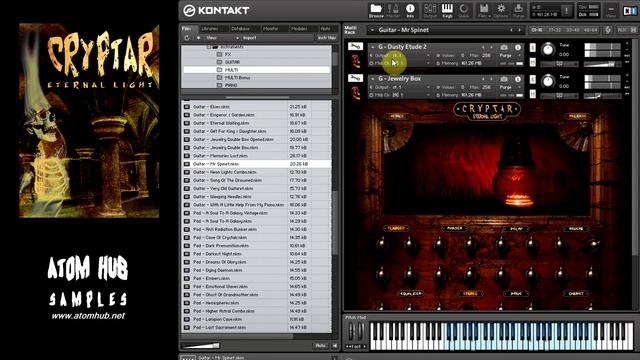Click the Kontakt logo
Screen dimensions: 640x360
click(x=216, y=11)
